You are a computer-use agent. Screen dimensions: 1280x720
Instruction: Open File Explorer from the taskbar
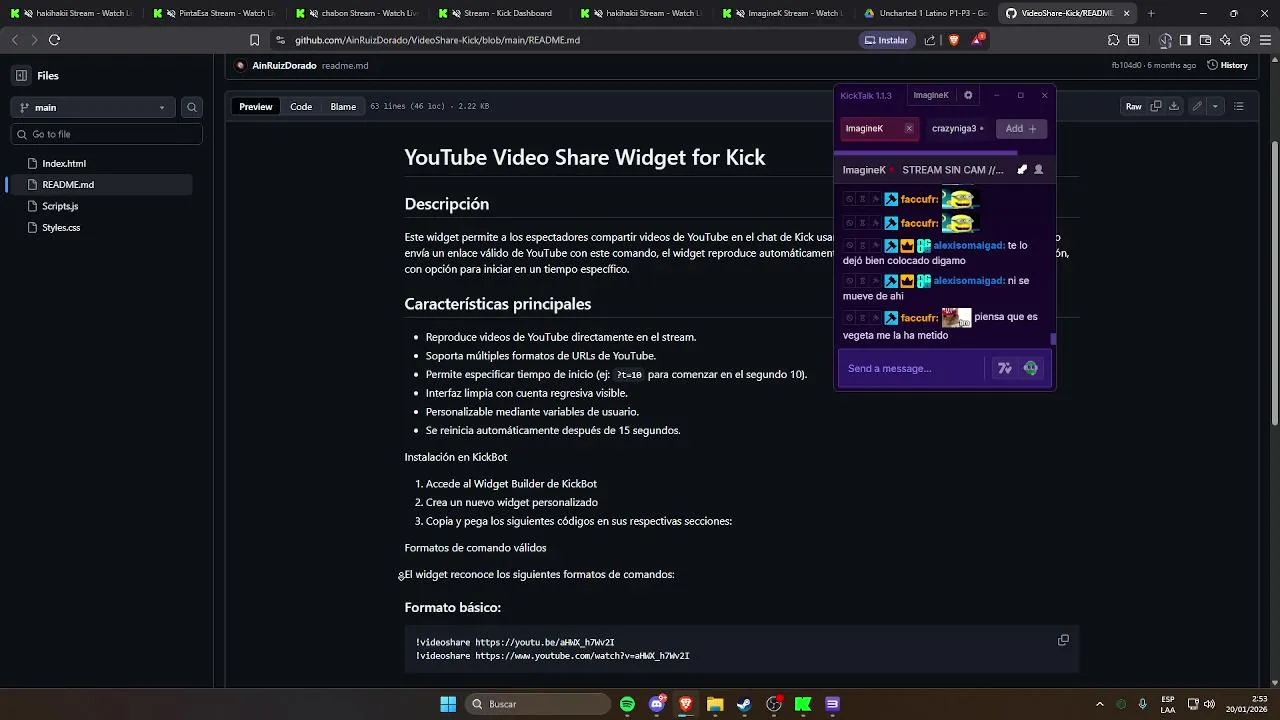[715, 704]
